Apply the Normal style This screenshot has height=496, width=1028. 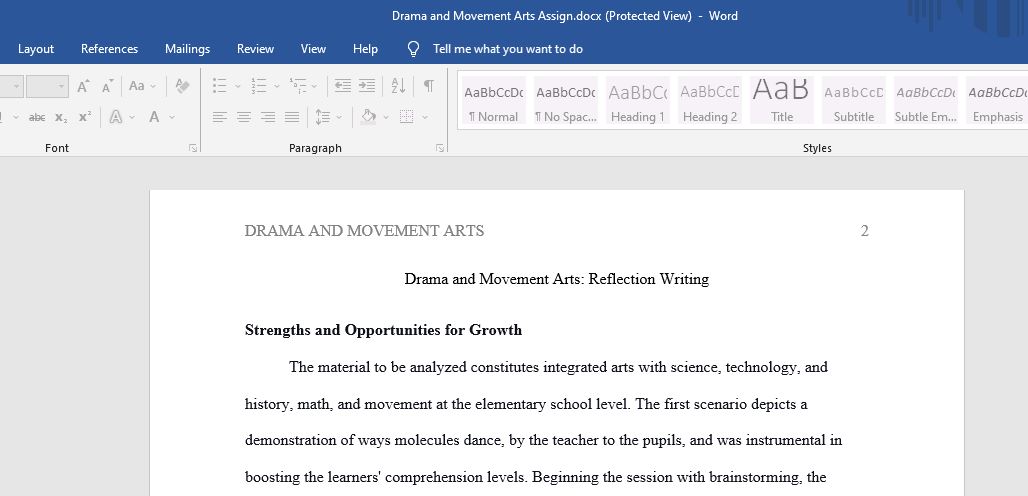494,100
